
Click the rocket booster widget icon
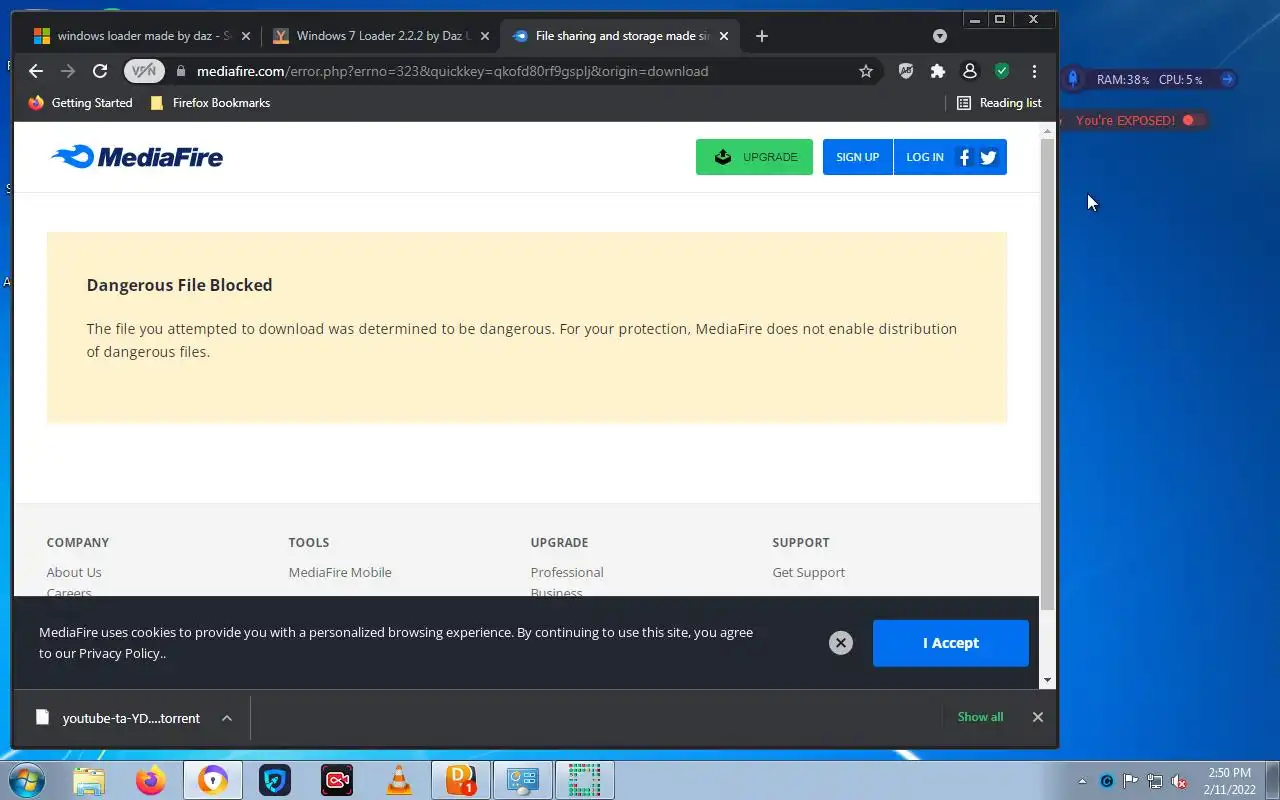[x=1073, y=79]
